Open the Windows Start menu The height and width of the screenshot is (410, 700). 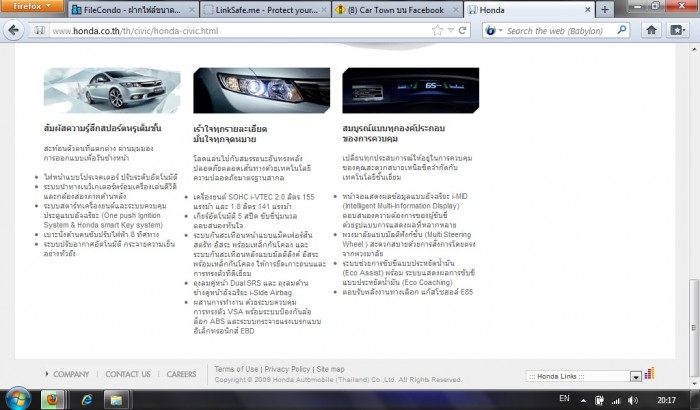click(x=18, y=399)
